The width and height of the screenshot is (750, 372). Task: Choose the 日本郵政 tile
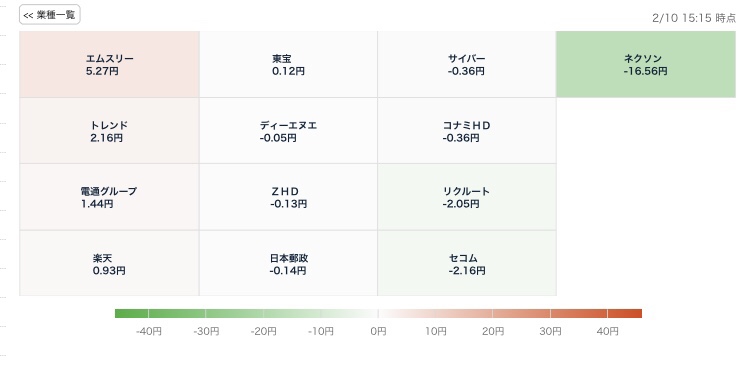[288, 263]
